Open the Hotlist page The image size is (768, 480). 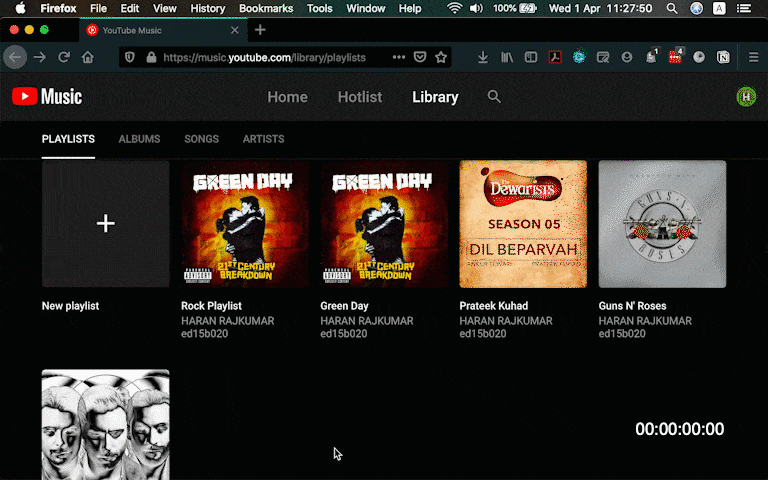click(x=360, y=97)
